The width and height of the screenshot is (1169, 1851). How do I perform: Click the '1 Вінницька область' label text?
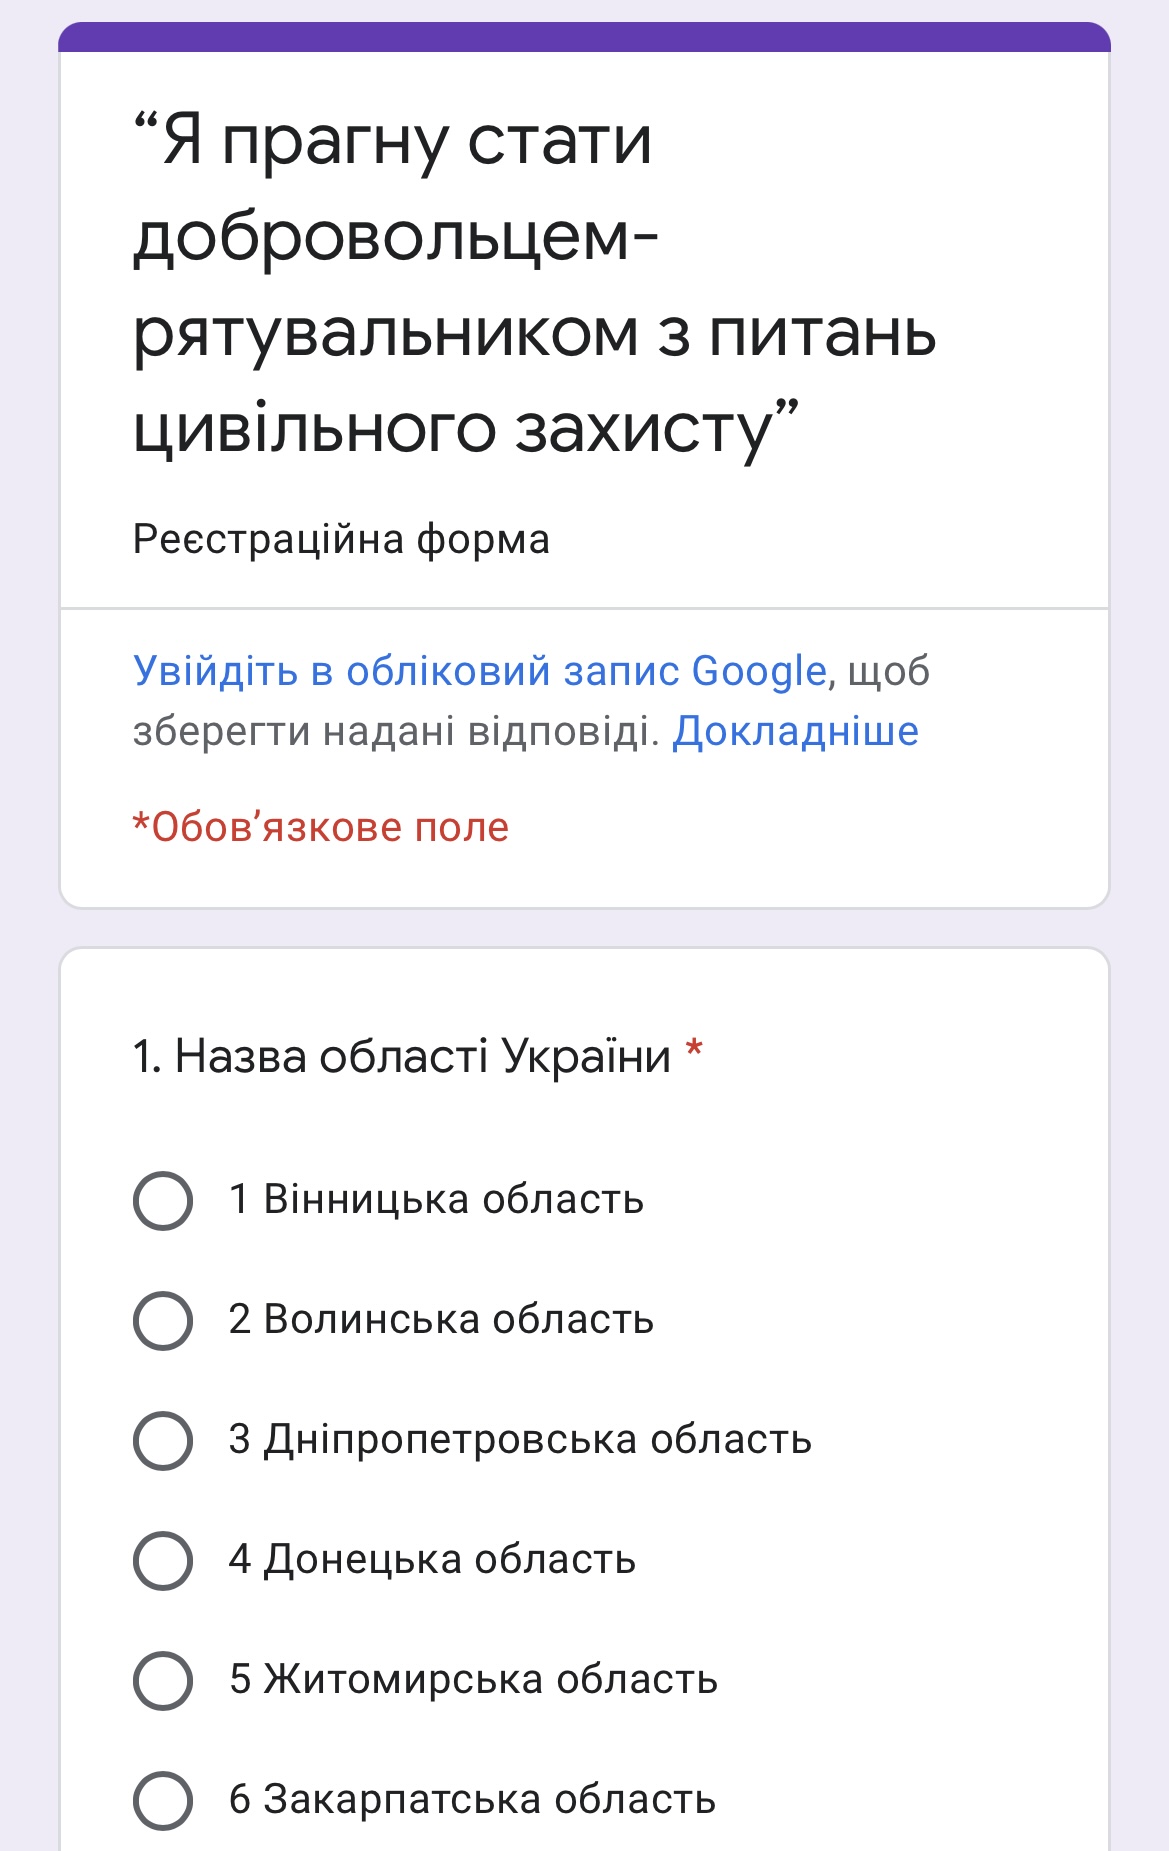tap(436, 1200)
